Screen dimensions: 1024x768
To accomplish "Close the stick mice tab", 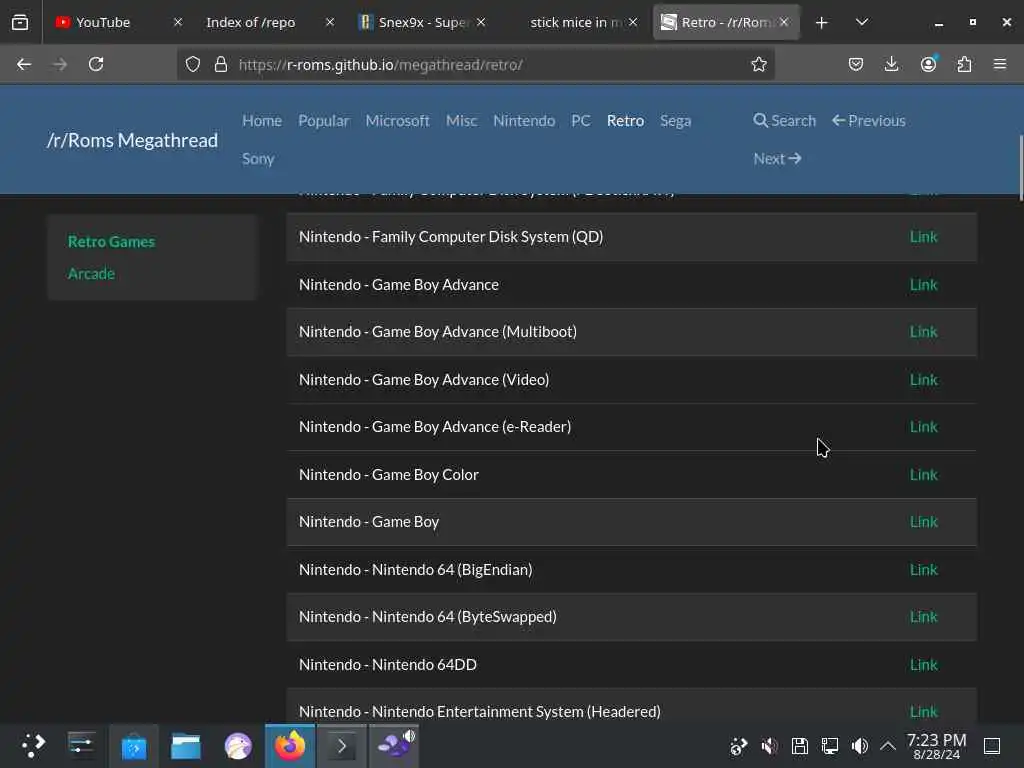I will tap(633, 22).
